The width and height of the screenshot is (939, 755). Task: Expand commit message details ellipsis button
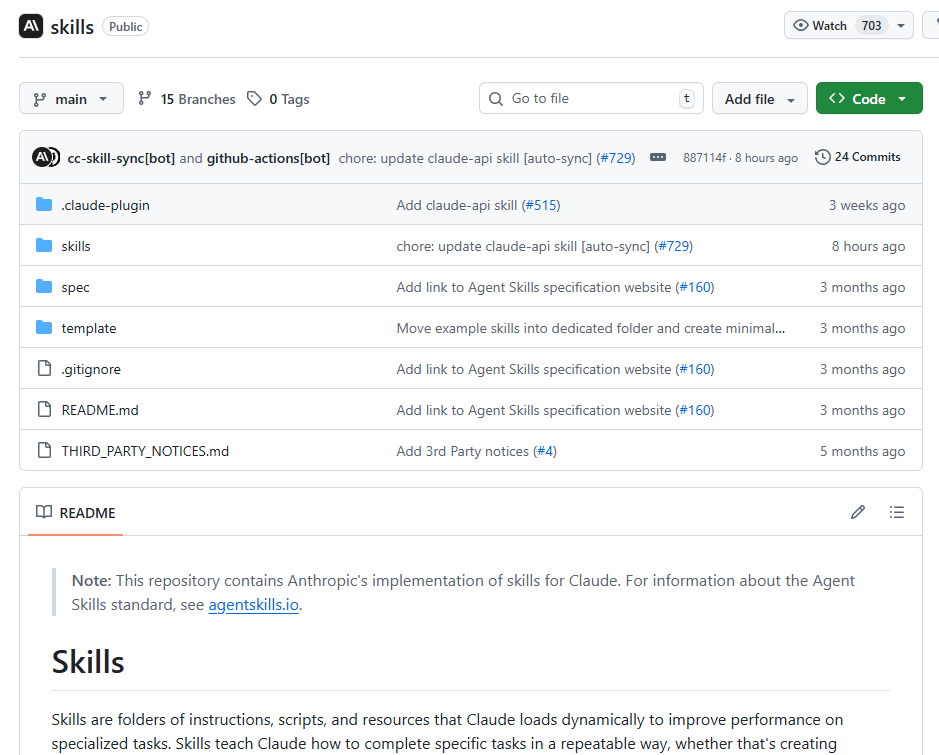(658, 157)
